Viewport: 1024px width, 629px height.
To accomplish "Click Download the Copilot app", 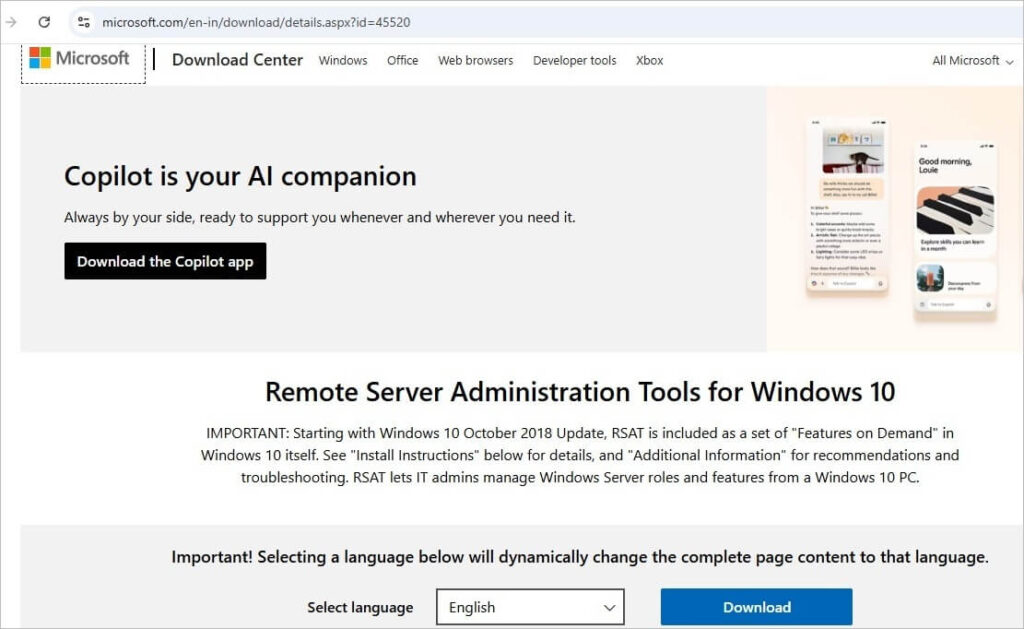I will pos(165,261).
